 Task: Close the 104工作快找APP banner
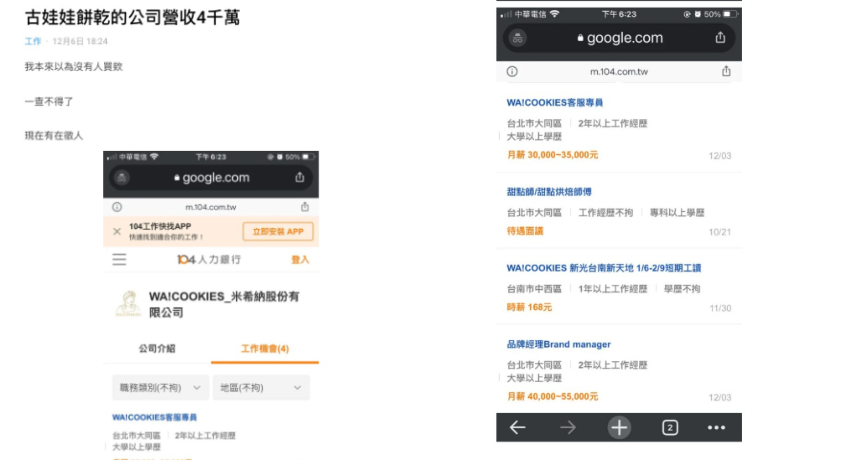click(x=117, y=232)
